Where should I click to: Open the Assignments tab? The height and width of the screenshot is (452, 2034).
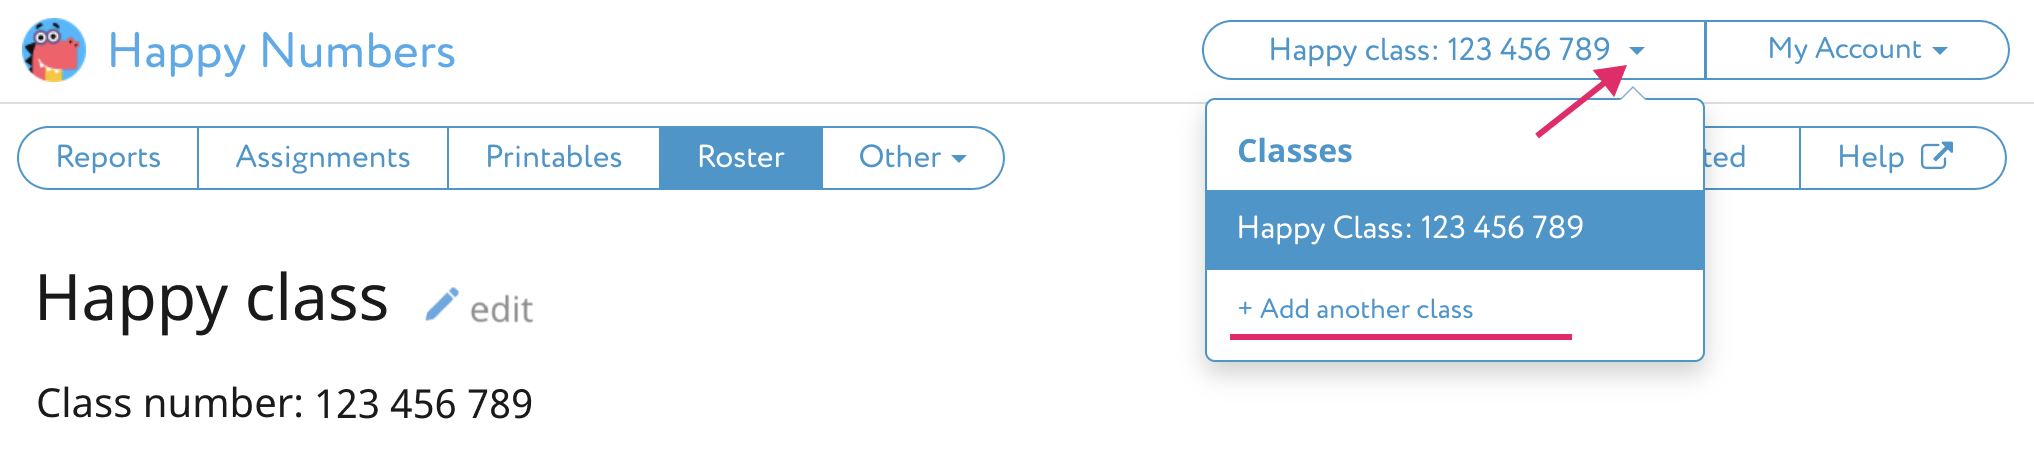click(x=322, y=157)
